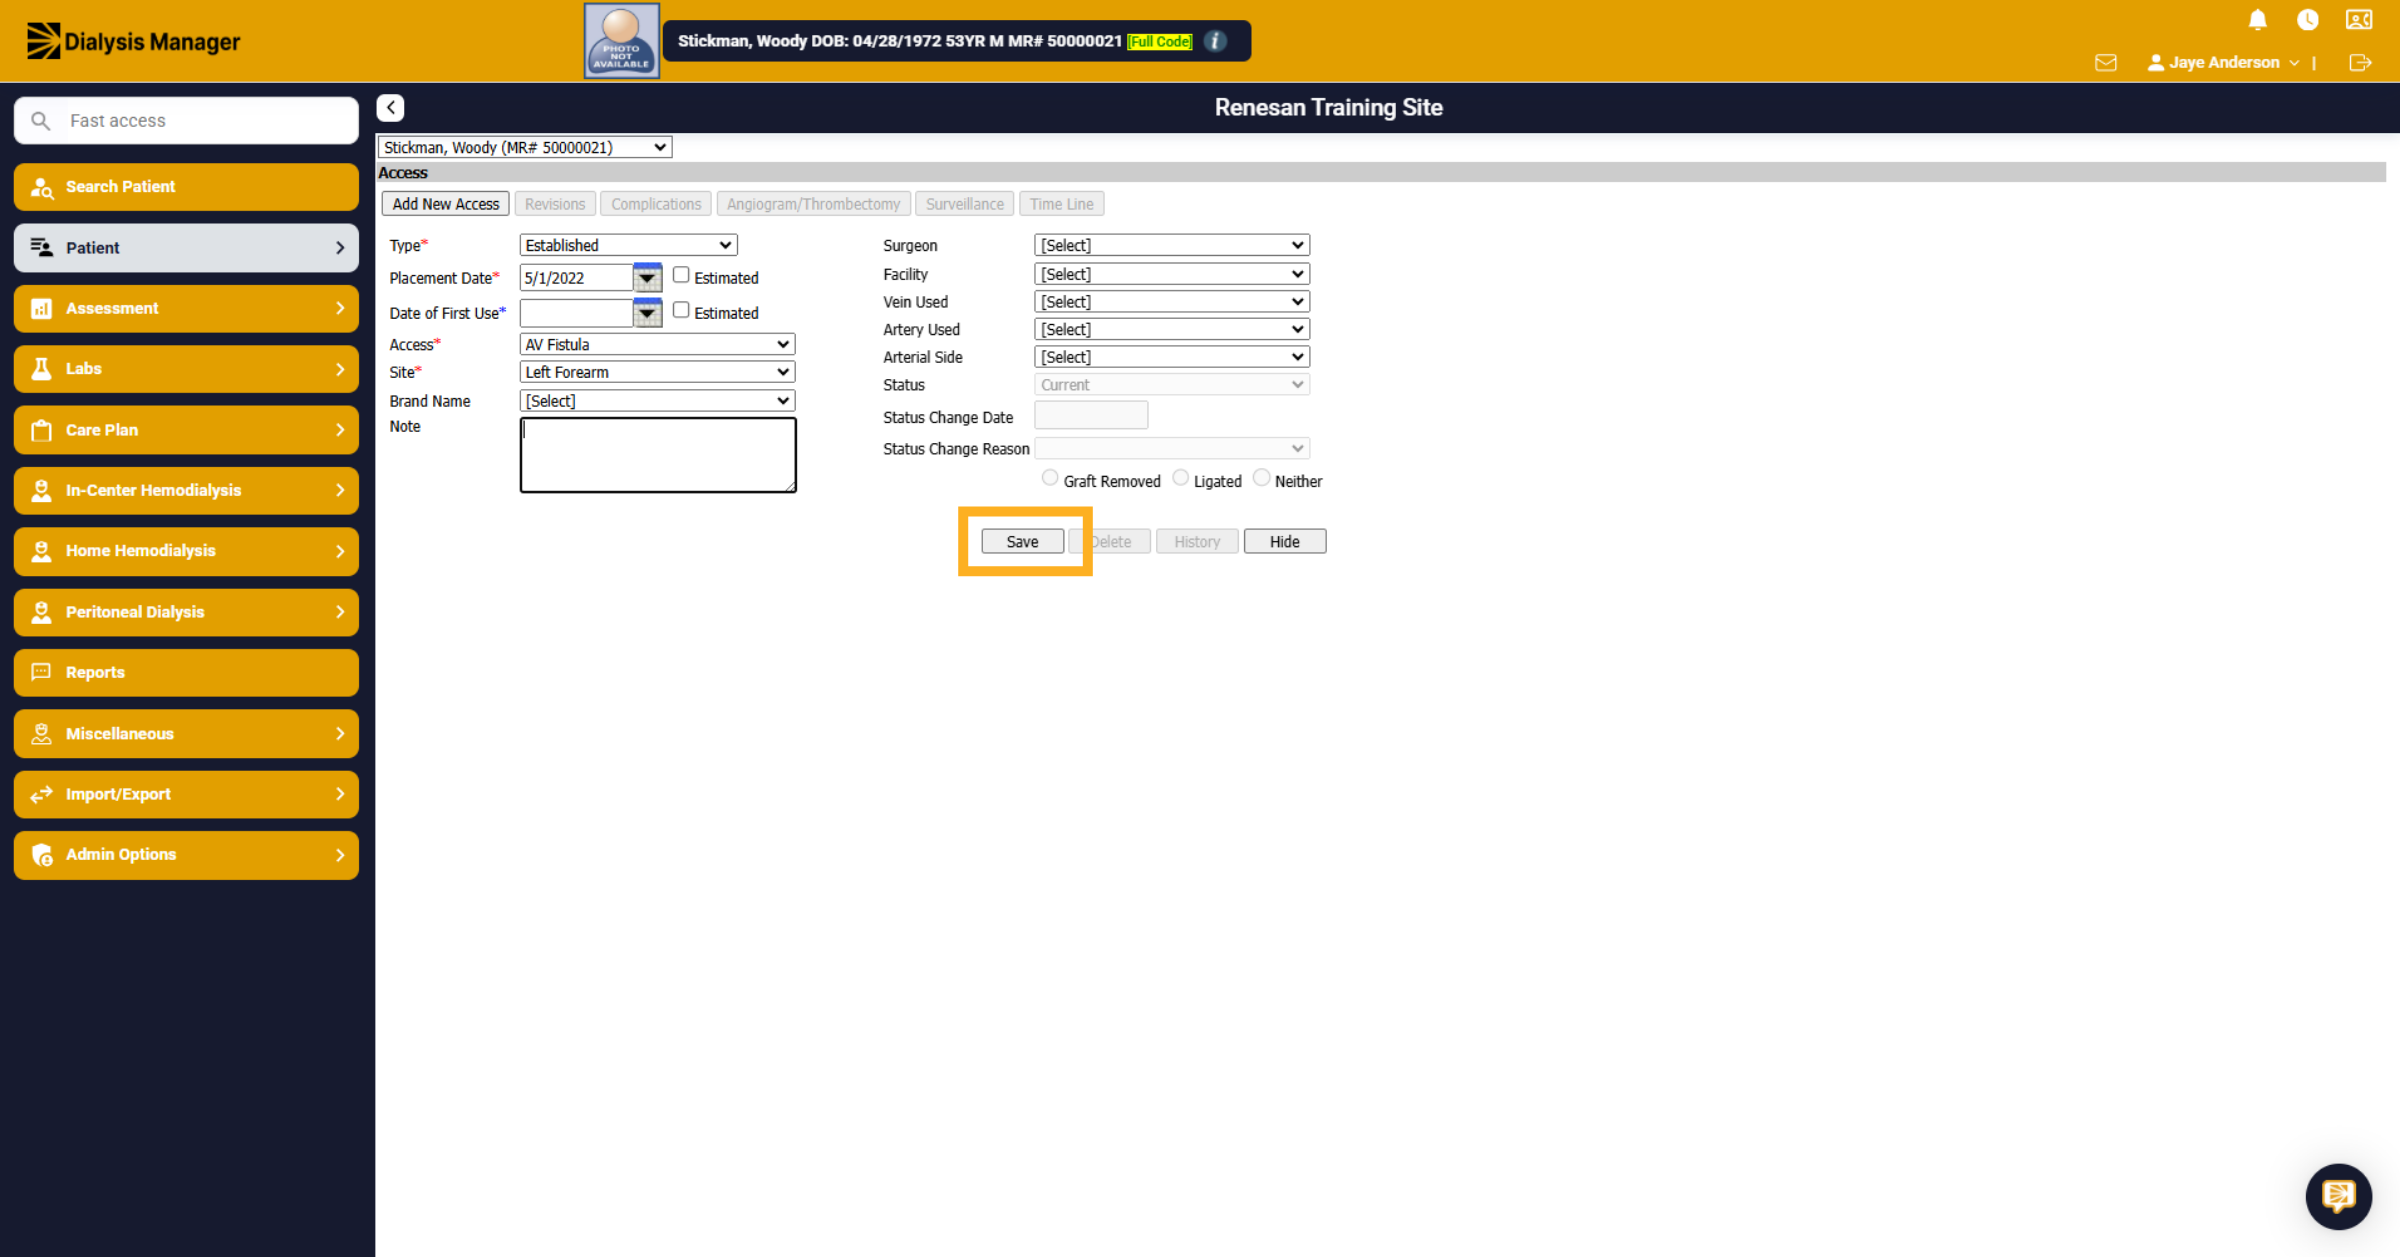Viewport: 2400px width, 1257px height.
Task: Open patient selector Stickman, Woody dropdown
Action: click(x=524, y=147)
